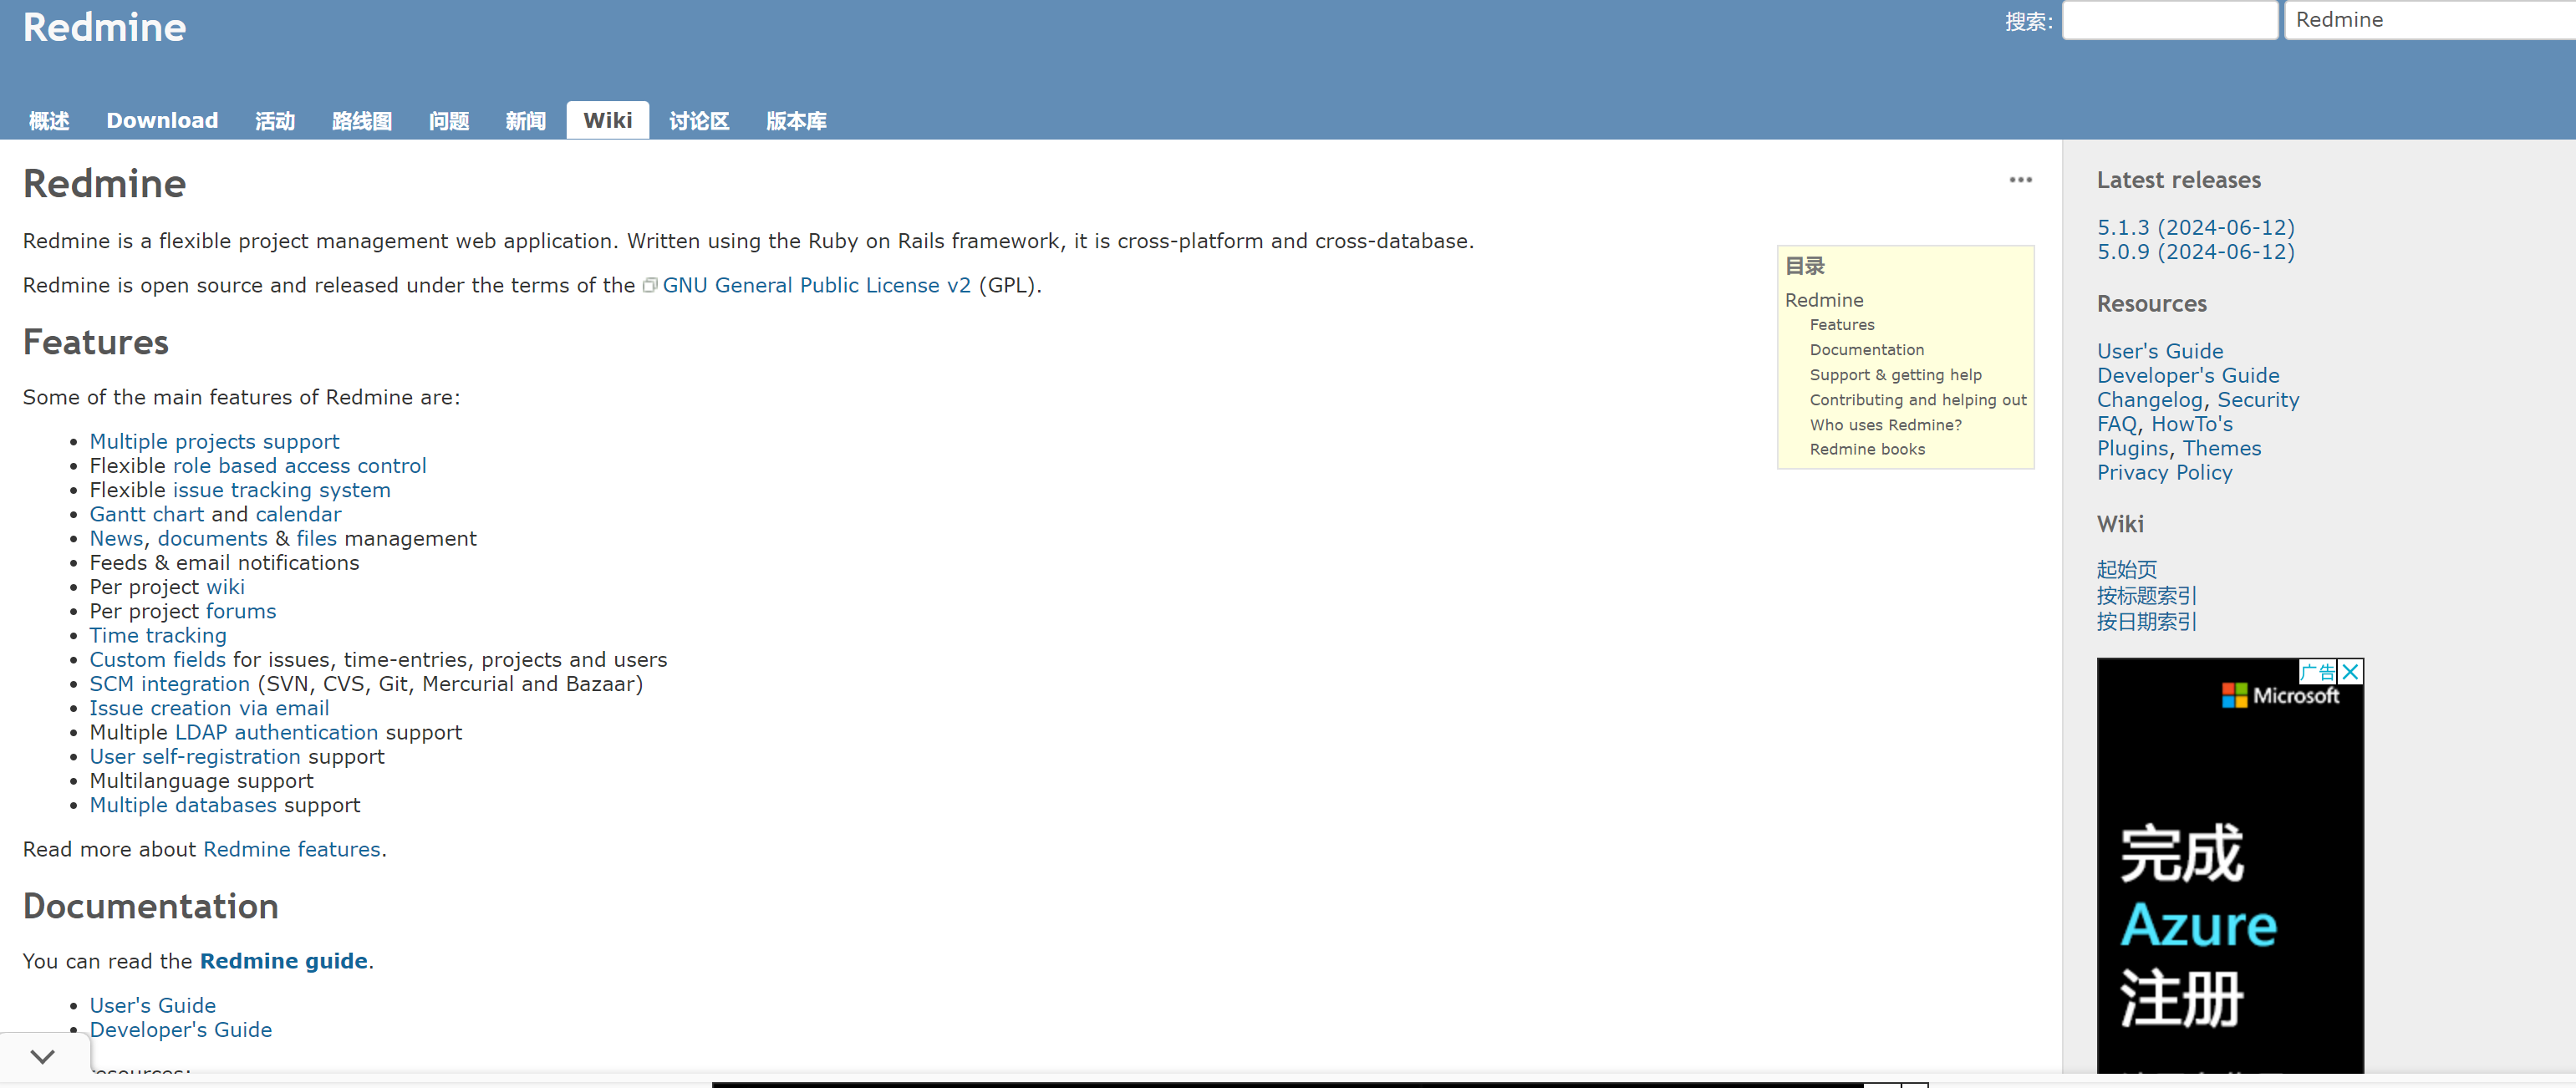
Task: Jump to Who uses Redmine? section
Action: [1886, 424]
